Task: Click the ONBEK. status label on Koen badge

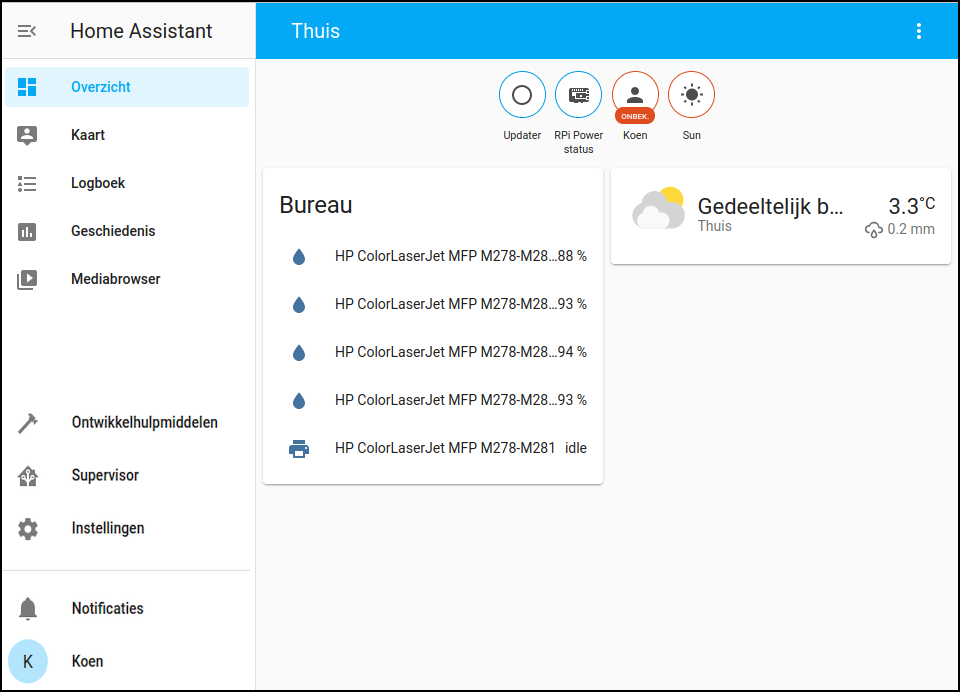Action: (635, 116)
